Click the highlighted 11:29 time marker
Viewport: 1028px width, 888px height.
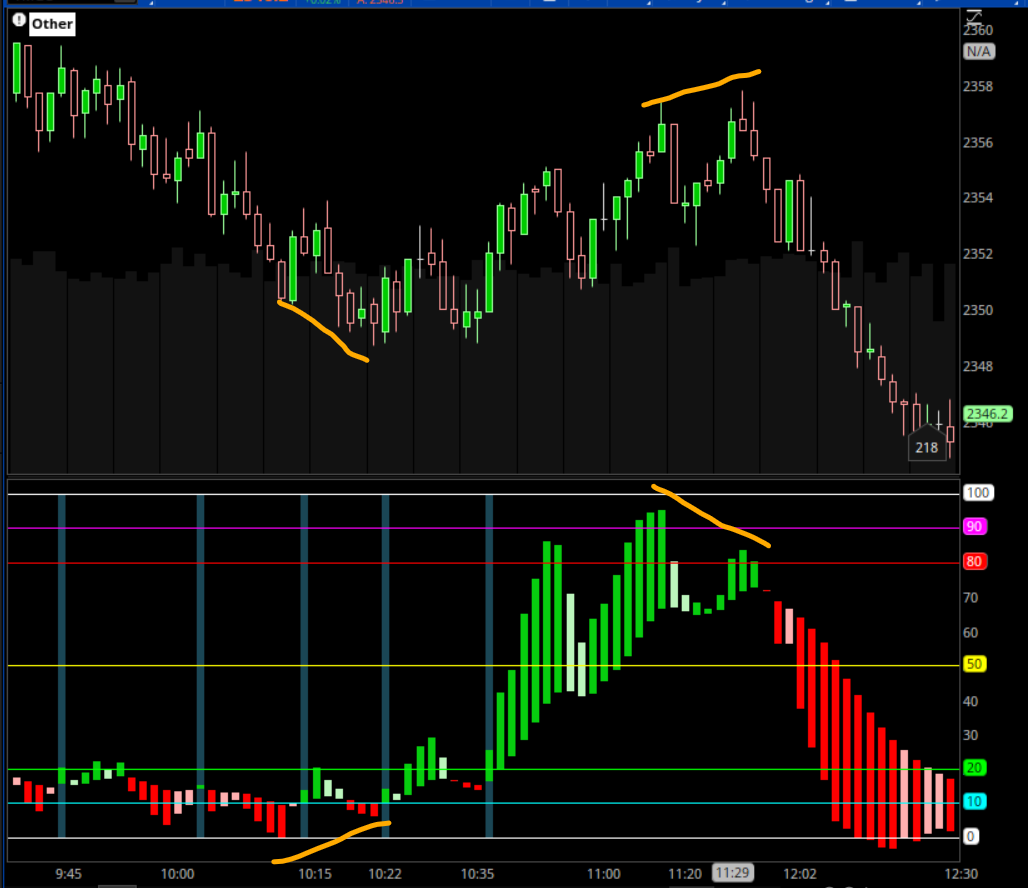pos(732,873)
